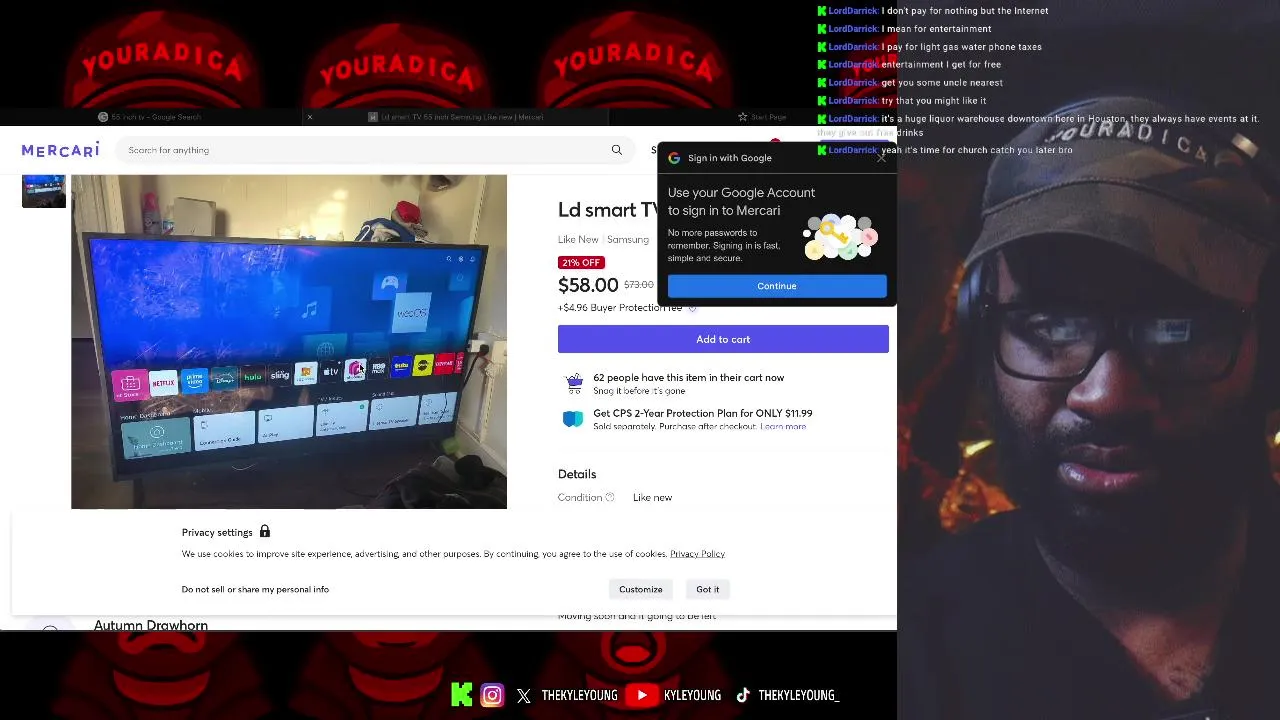Switch to the Start Page tab

(762, 117)
